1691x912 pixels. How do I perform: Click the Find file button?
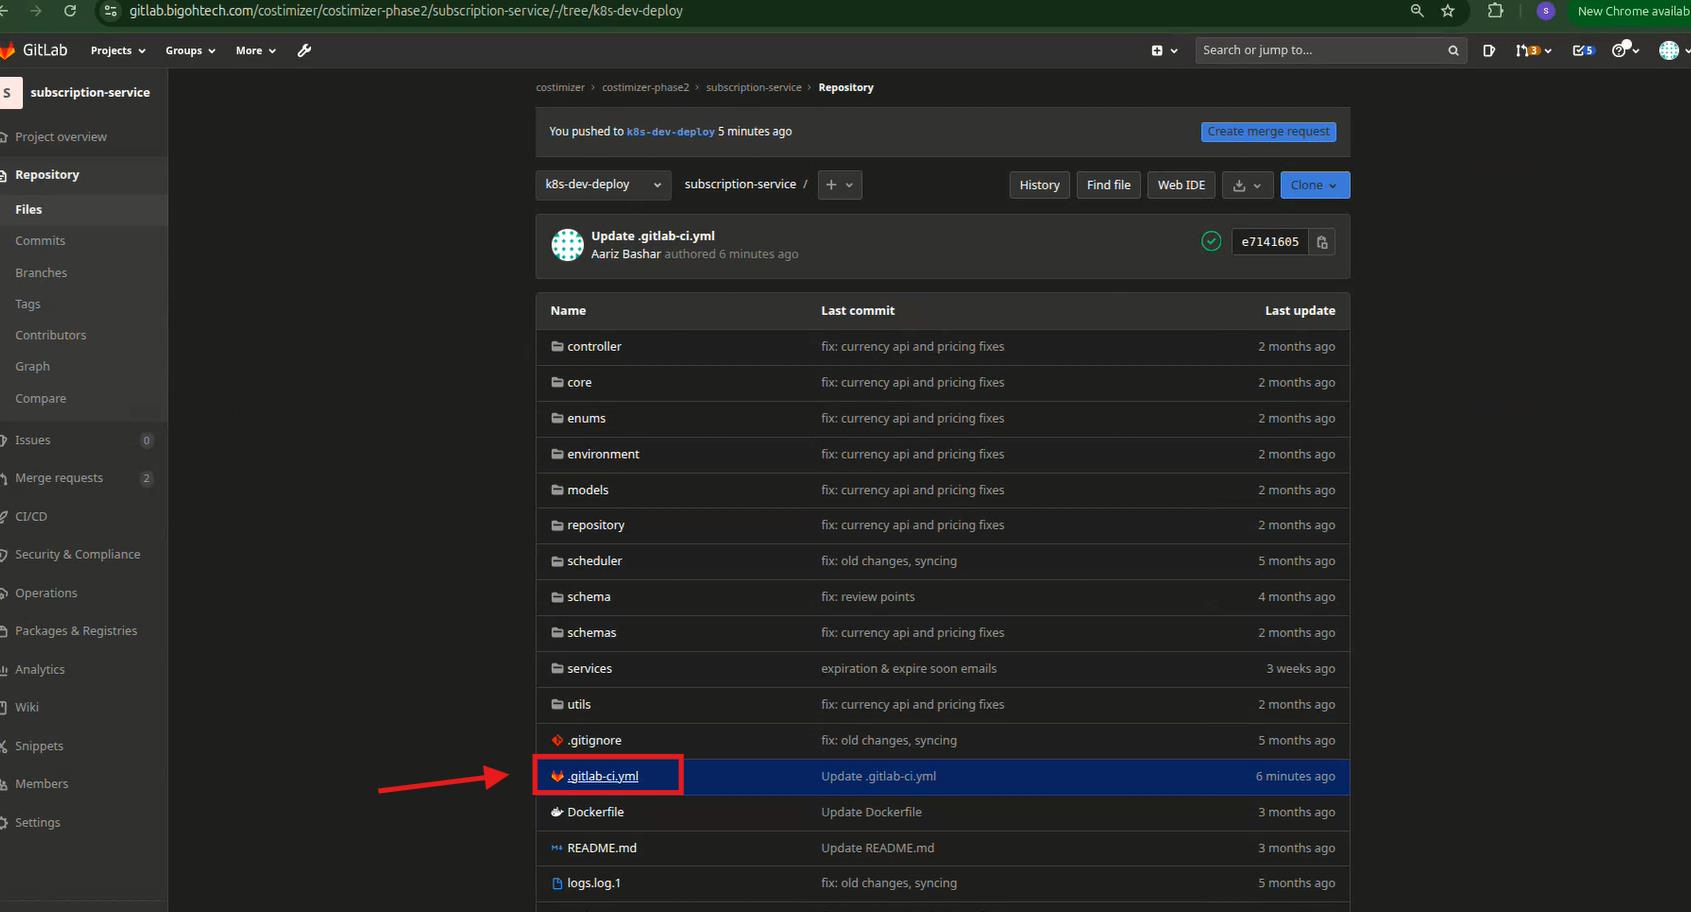click(x=1108, y=185)
